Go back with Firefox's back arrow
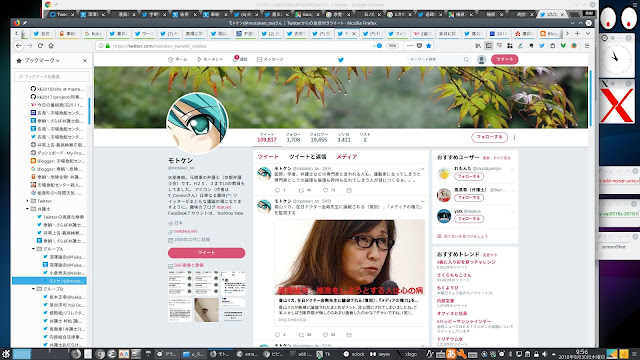 click(x=19, y=46)
